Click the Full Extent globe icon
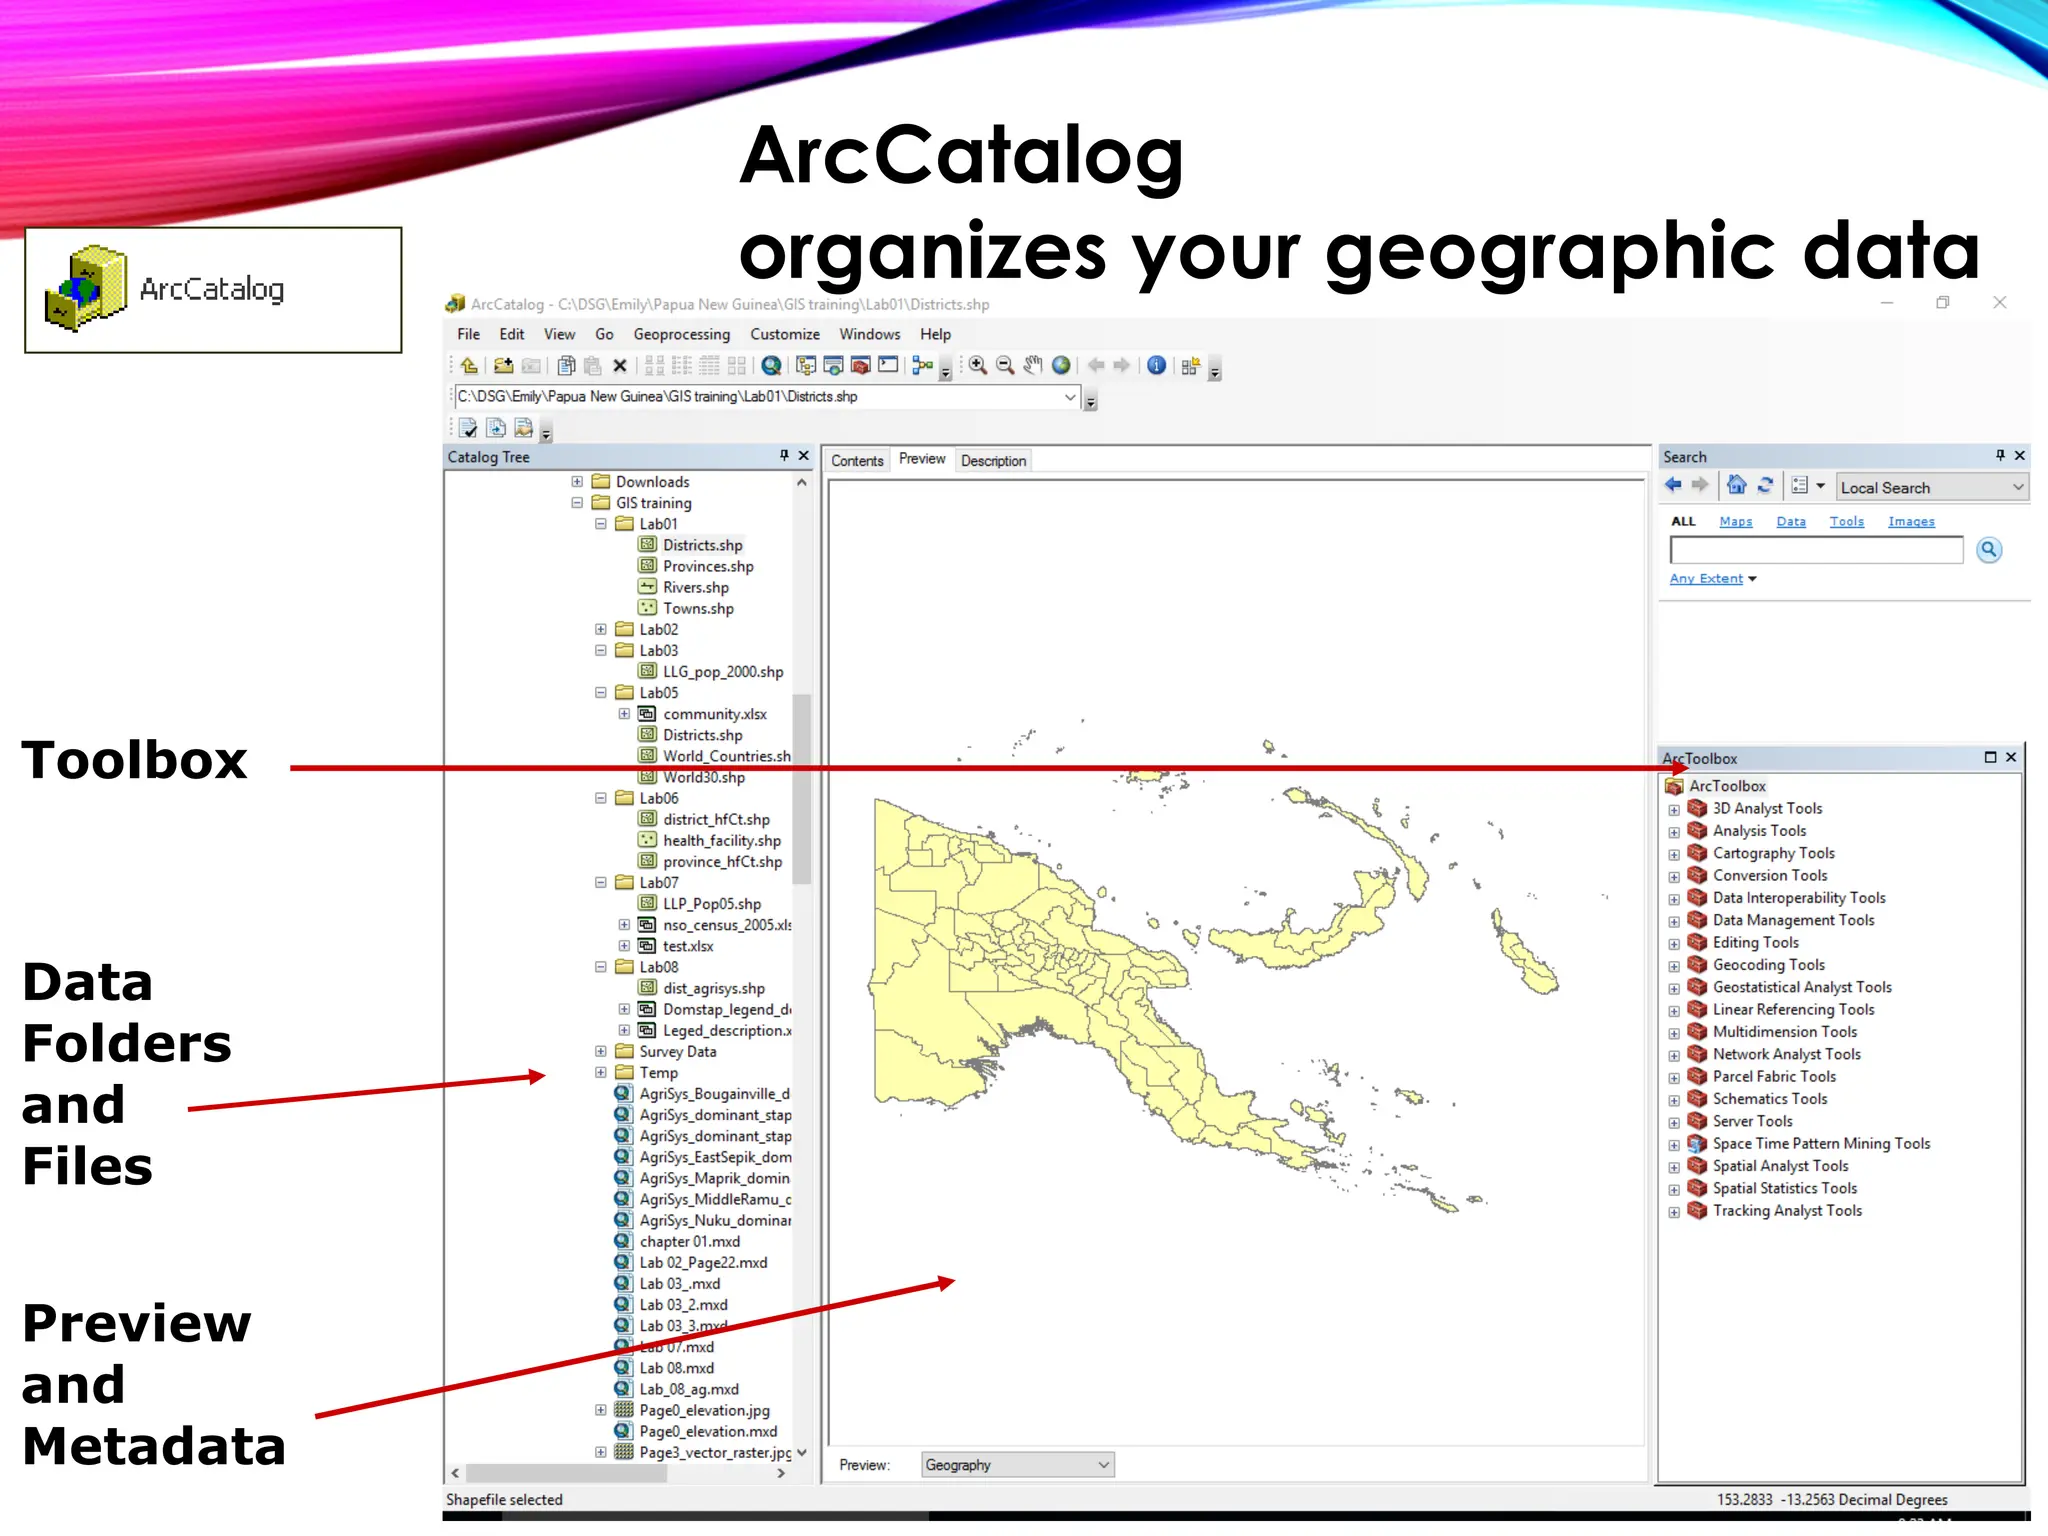This screenshot has width=2048, height=1536. coord(1061,366)
